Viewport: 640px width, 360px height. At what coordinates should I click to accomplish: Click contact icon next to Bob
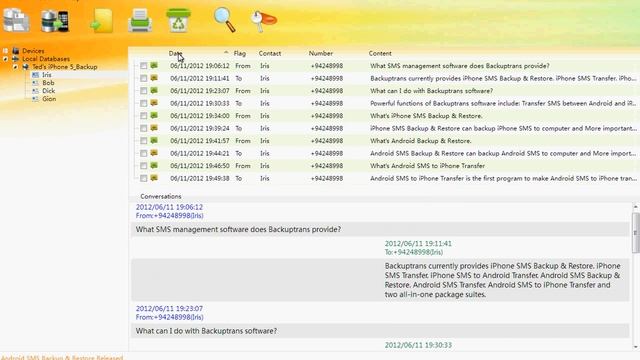coord(36,83)
